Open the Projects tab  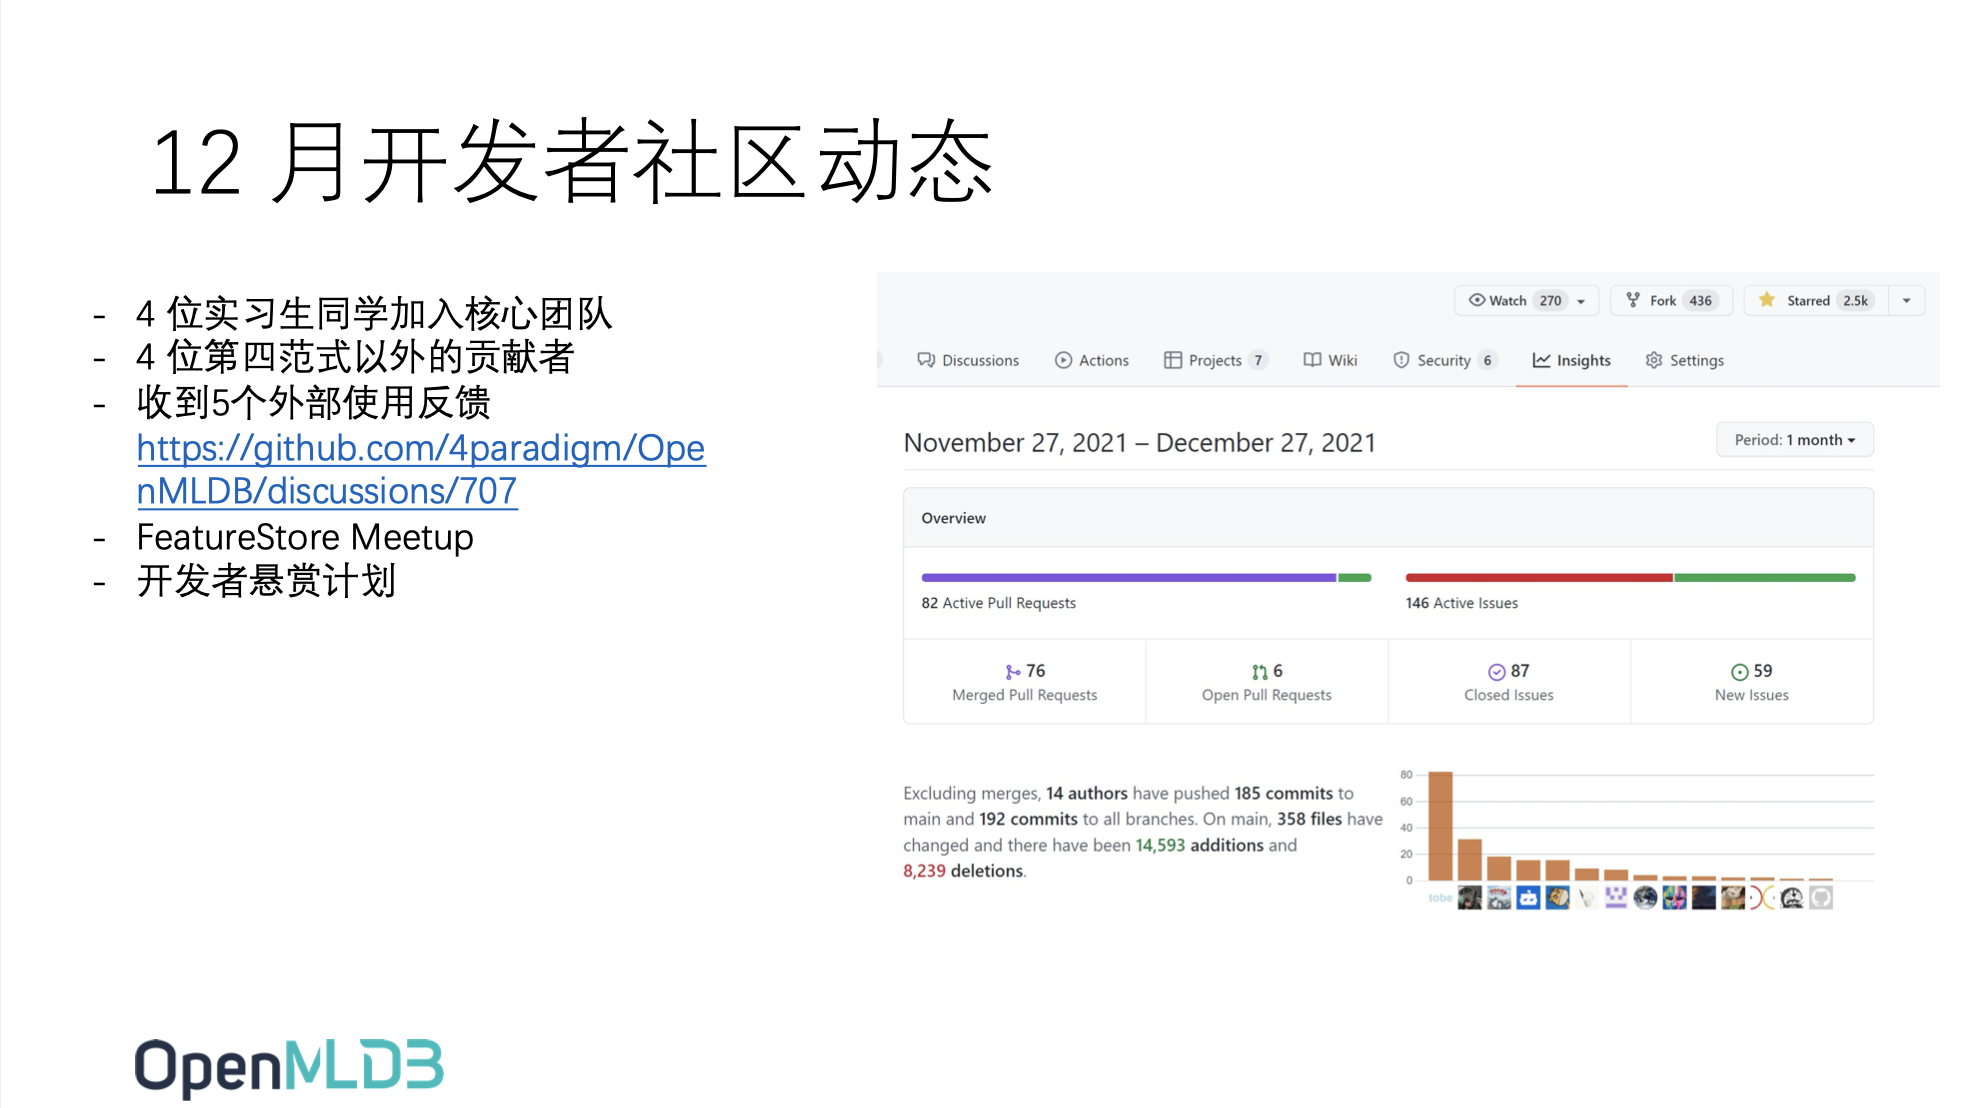pos(1214,360)
